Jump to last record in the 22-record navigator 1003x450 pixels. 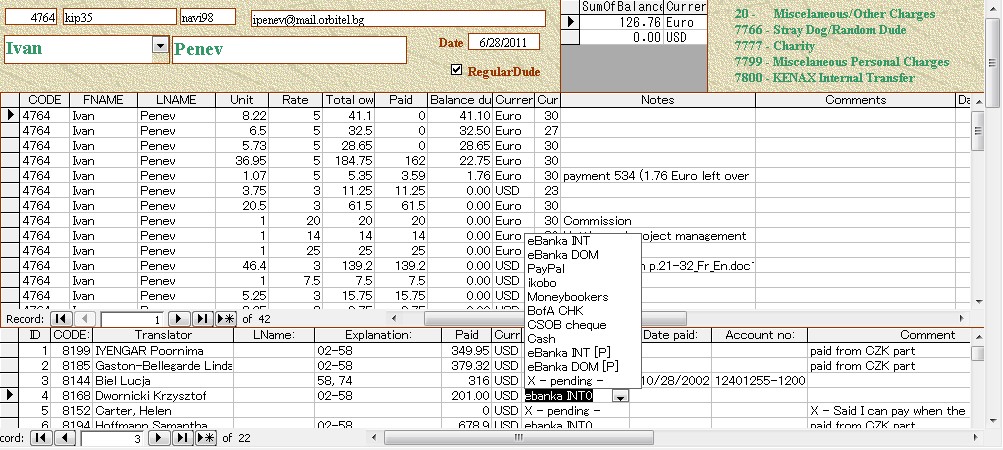tap(182, 438)
